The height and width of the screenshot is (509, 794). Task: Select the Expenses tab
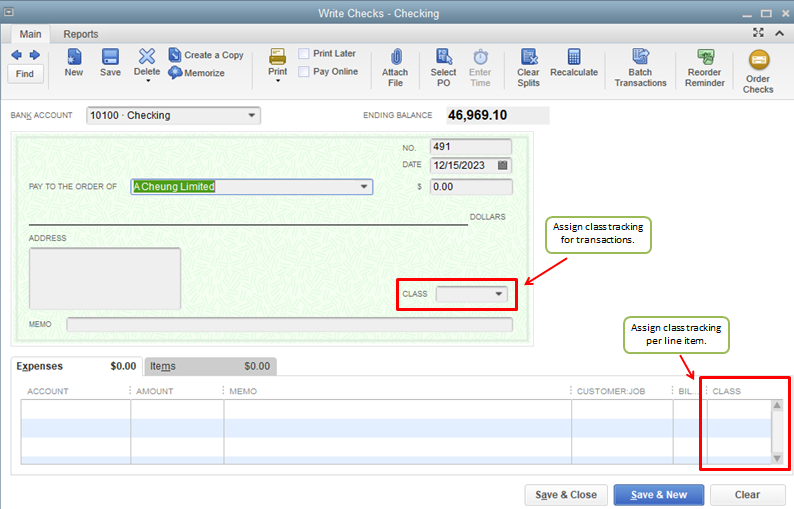tap(76, 366)
